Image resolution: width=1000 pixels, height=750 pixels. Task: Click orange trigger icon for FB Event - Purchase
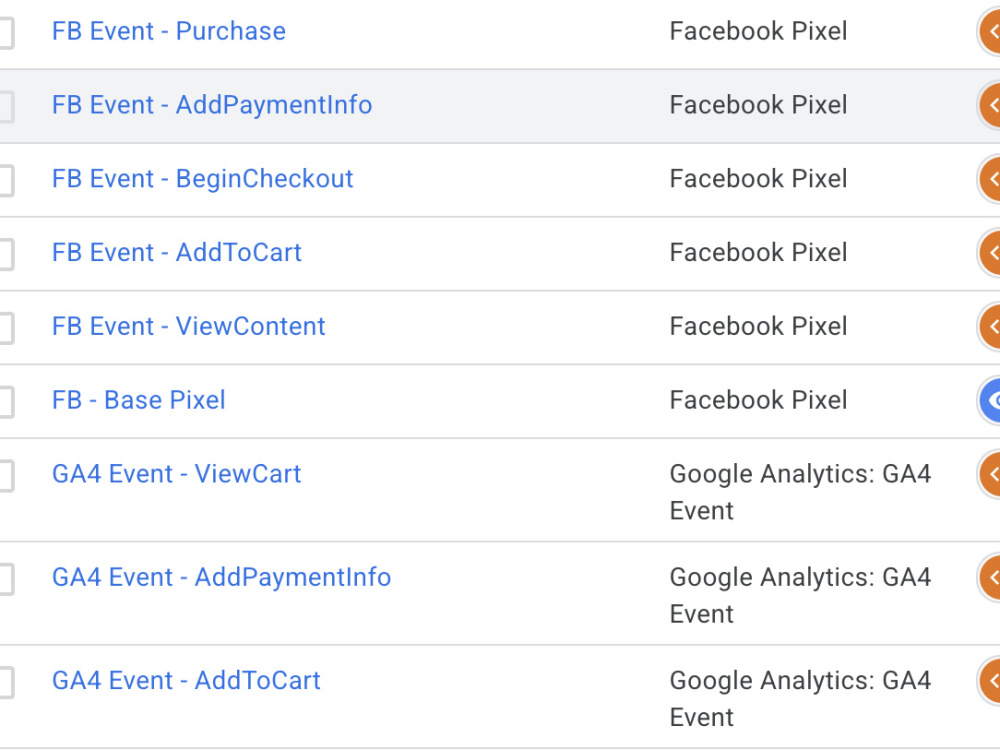(990, 31)
